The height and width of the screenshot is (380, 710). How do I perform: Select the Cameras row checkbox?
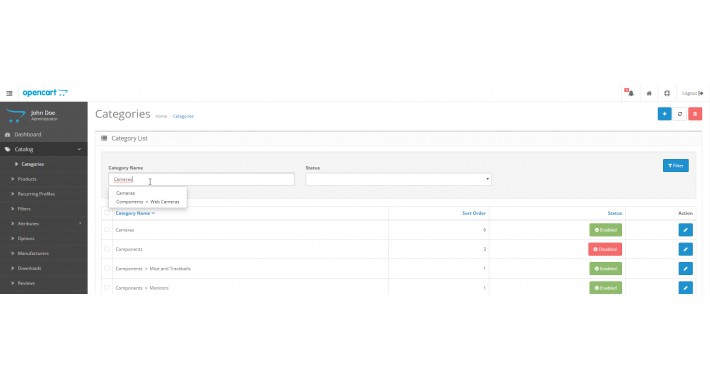point(107,230)
